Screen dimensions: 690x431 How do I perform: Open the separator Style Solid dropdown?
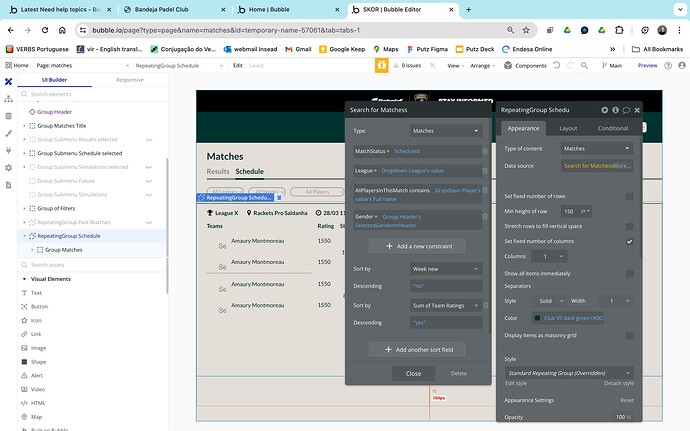[550, 301]
